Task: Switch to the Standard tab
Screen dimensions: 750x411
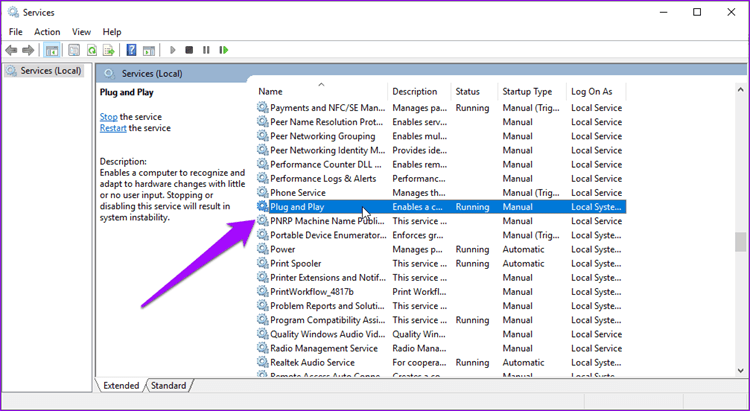Action: click(169, 386)
